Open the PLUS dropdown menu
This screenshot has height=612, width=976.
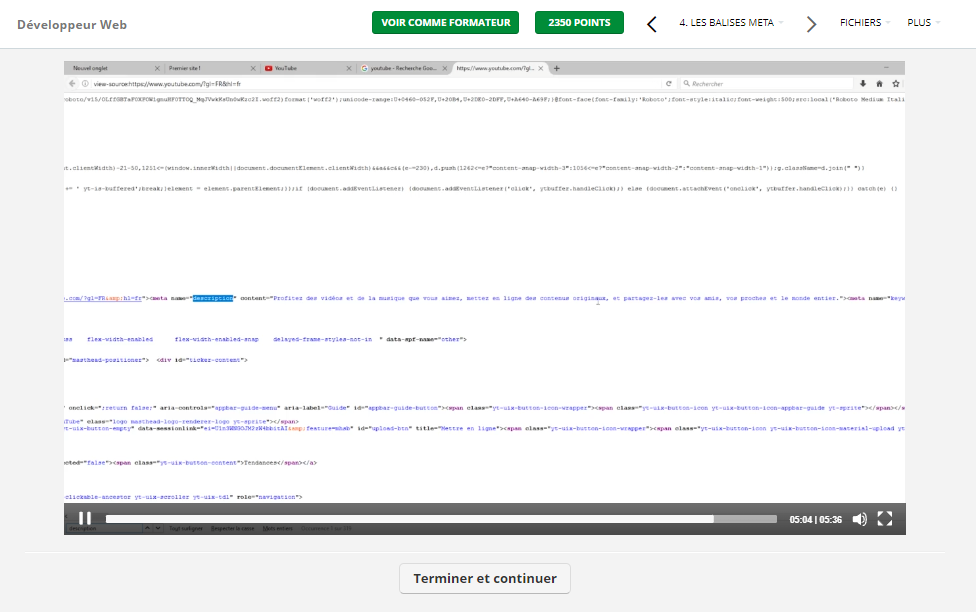click(x=923, y=23)
